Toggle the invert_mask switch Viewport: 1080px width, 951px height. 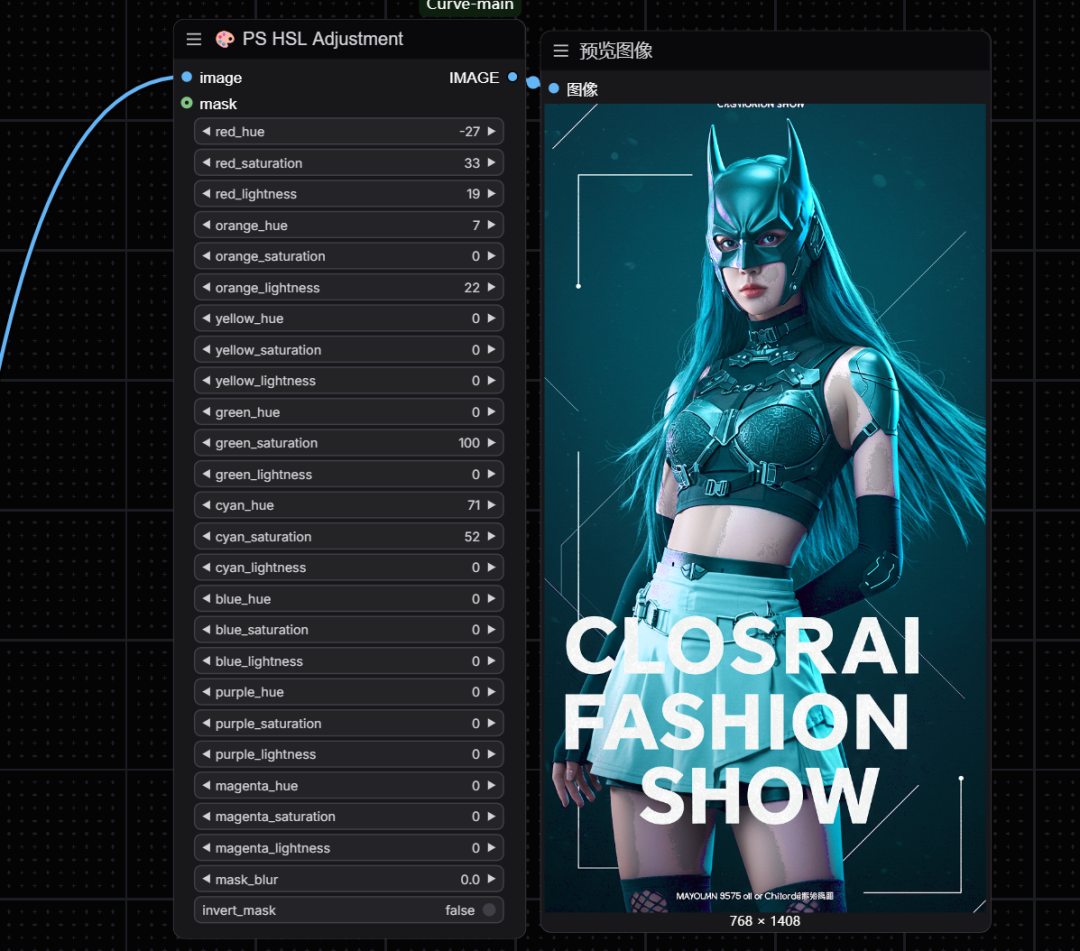489,910
